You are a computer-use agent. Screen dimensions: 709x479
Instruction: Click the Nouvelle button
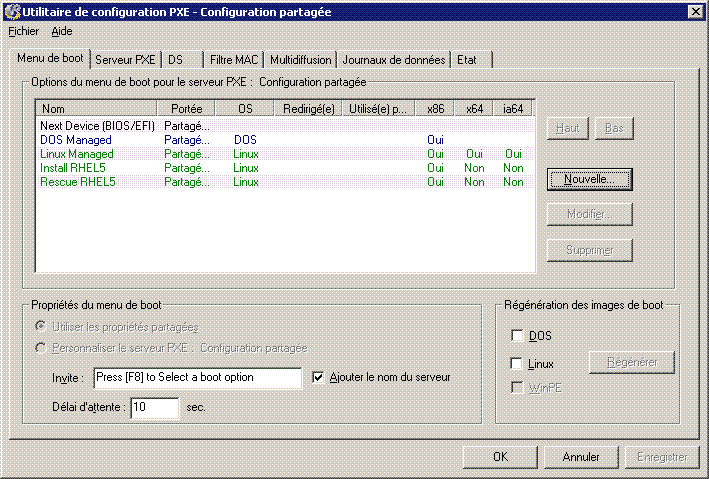coord(589,179)
